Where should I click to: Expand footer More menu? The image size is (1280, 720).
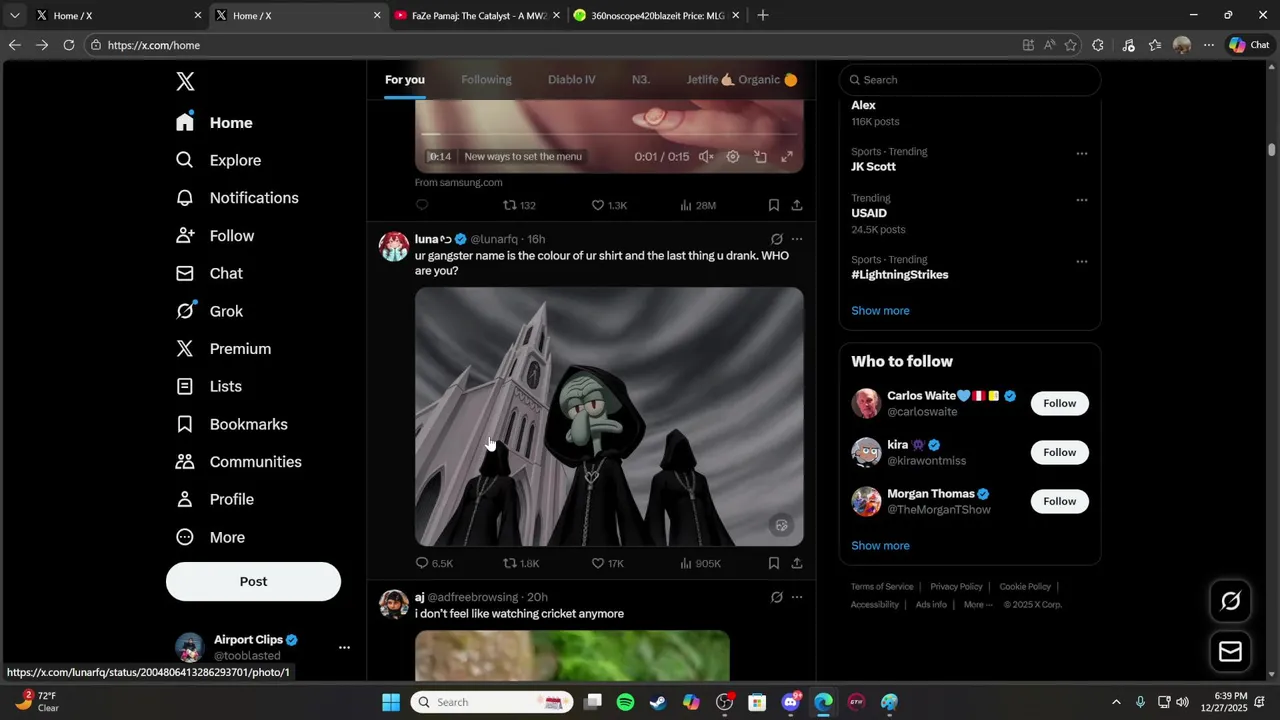tap(978, 605)
